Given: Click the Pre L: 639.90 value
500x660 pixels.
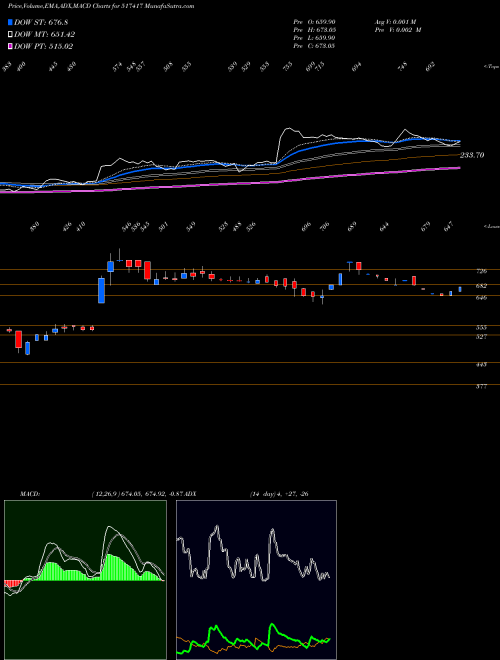Looking at the screenshot, I should pyautogui.click(x=314, y=38).
